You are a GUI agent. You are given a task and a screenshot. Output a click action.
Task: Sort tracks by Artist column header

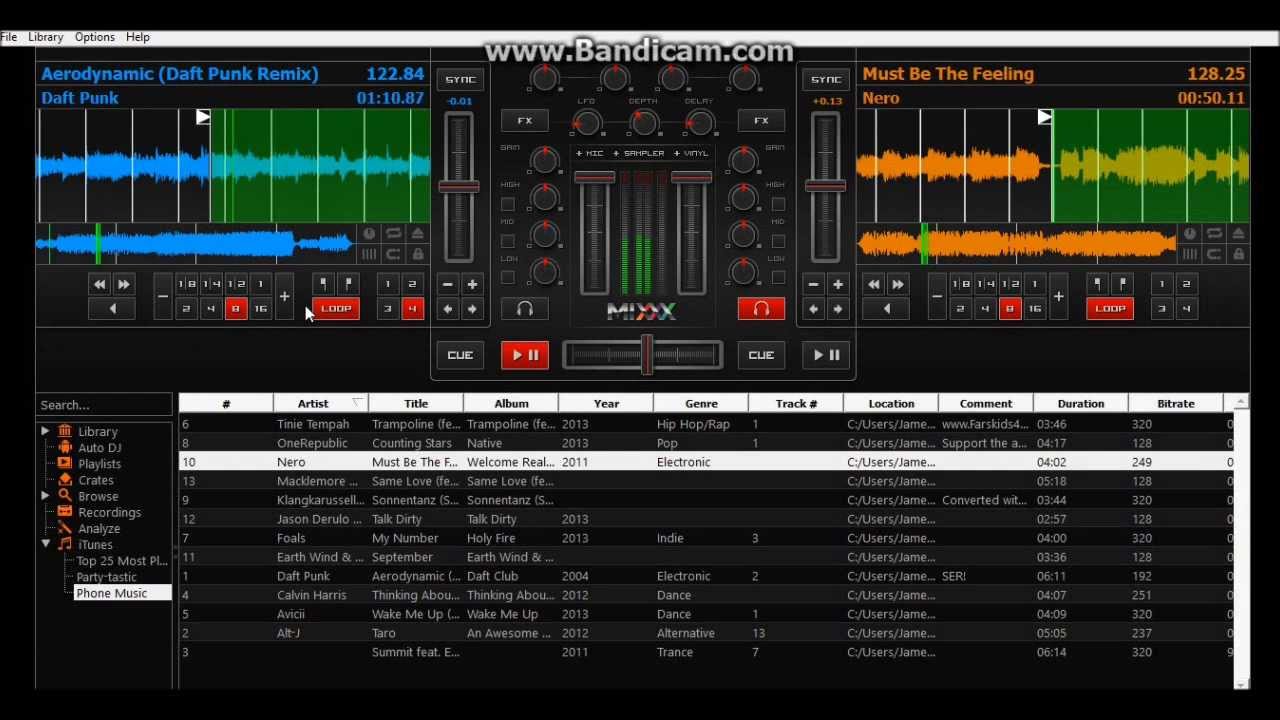pyautogui.click(x=320, y=404)
